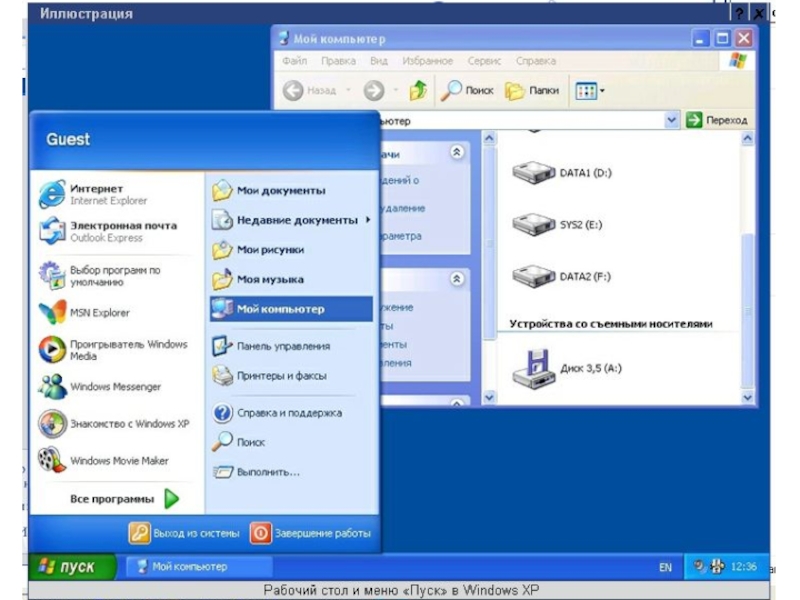
Task: Select the 3.5 floppy disk (A:) icon
Action: [534, 367]
